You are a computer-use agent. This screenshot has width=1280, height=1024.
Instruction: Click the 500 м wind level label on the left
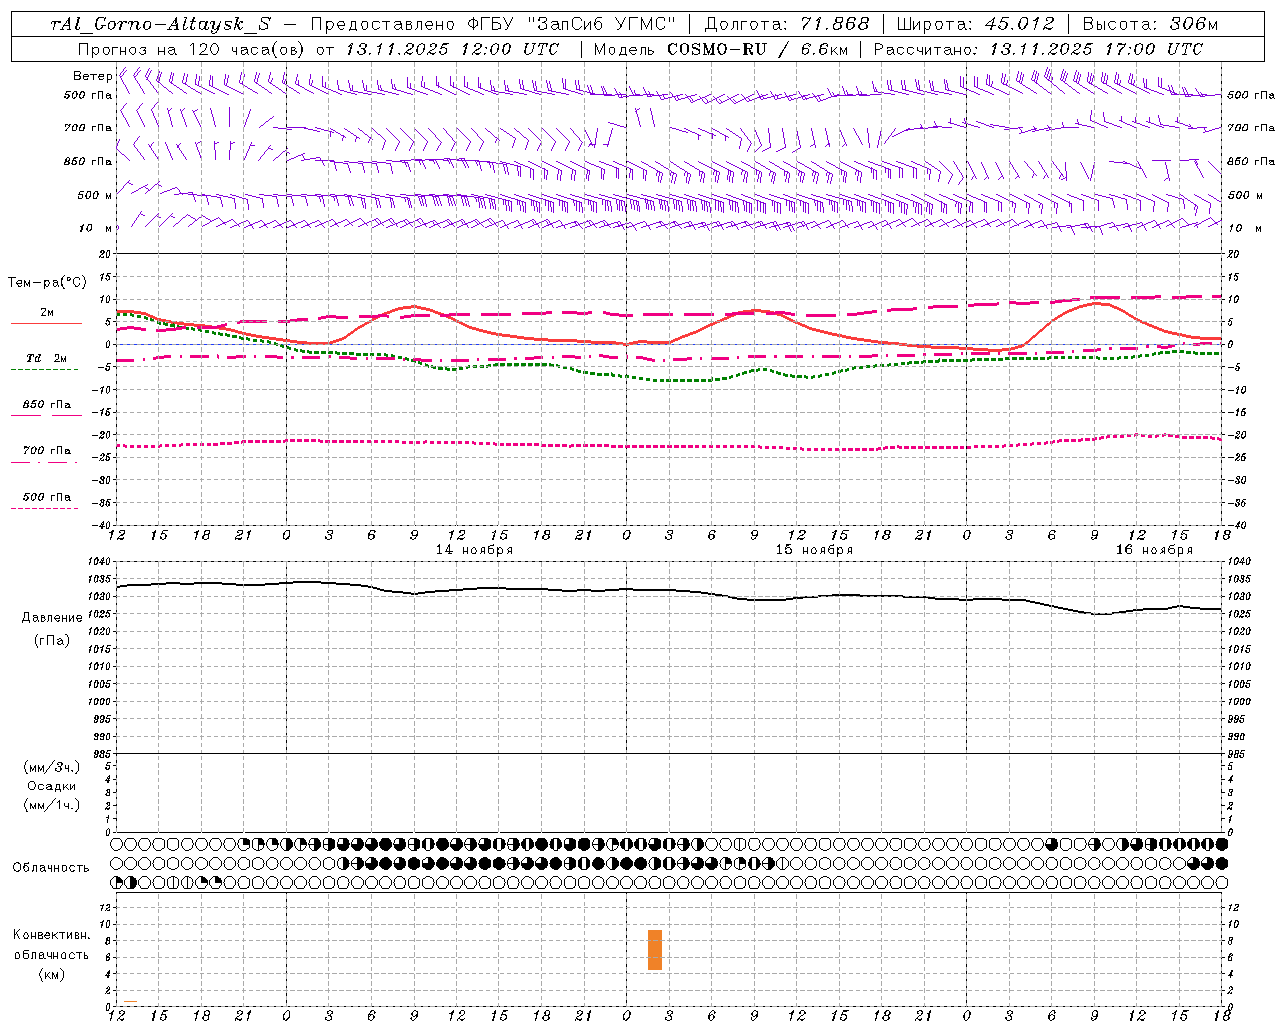tap(95, 195)
